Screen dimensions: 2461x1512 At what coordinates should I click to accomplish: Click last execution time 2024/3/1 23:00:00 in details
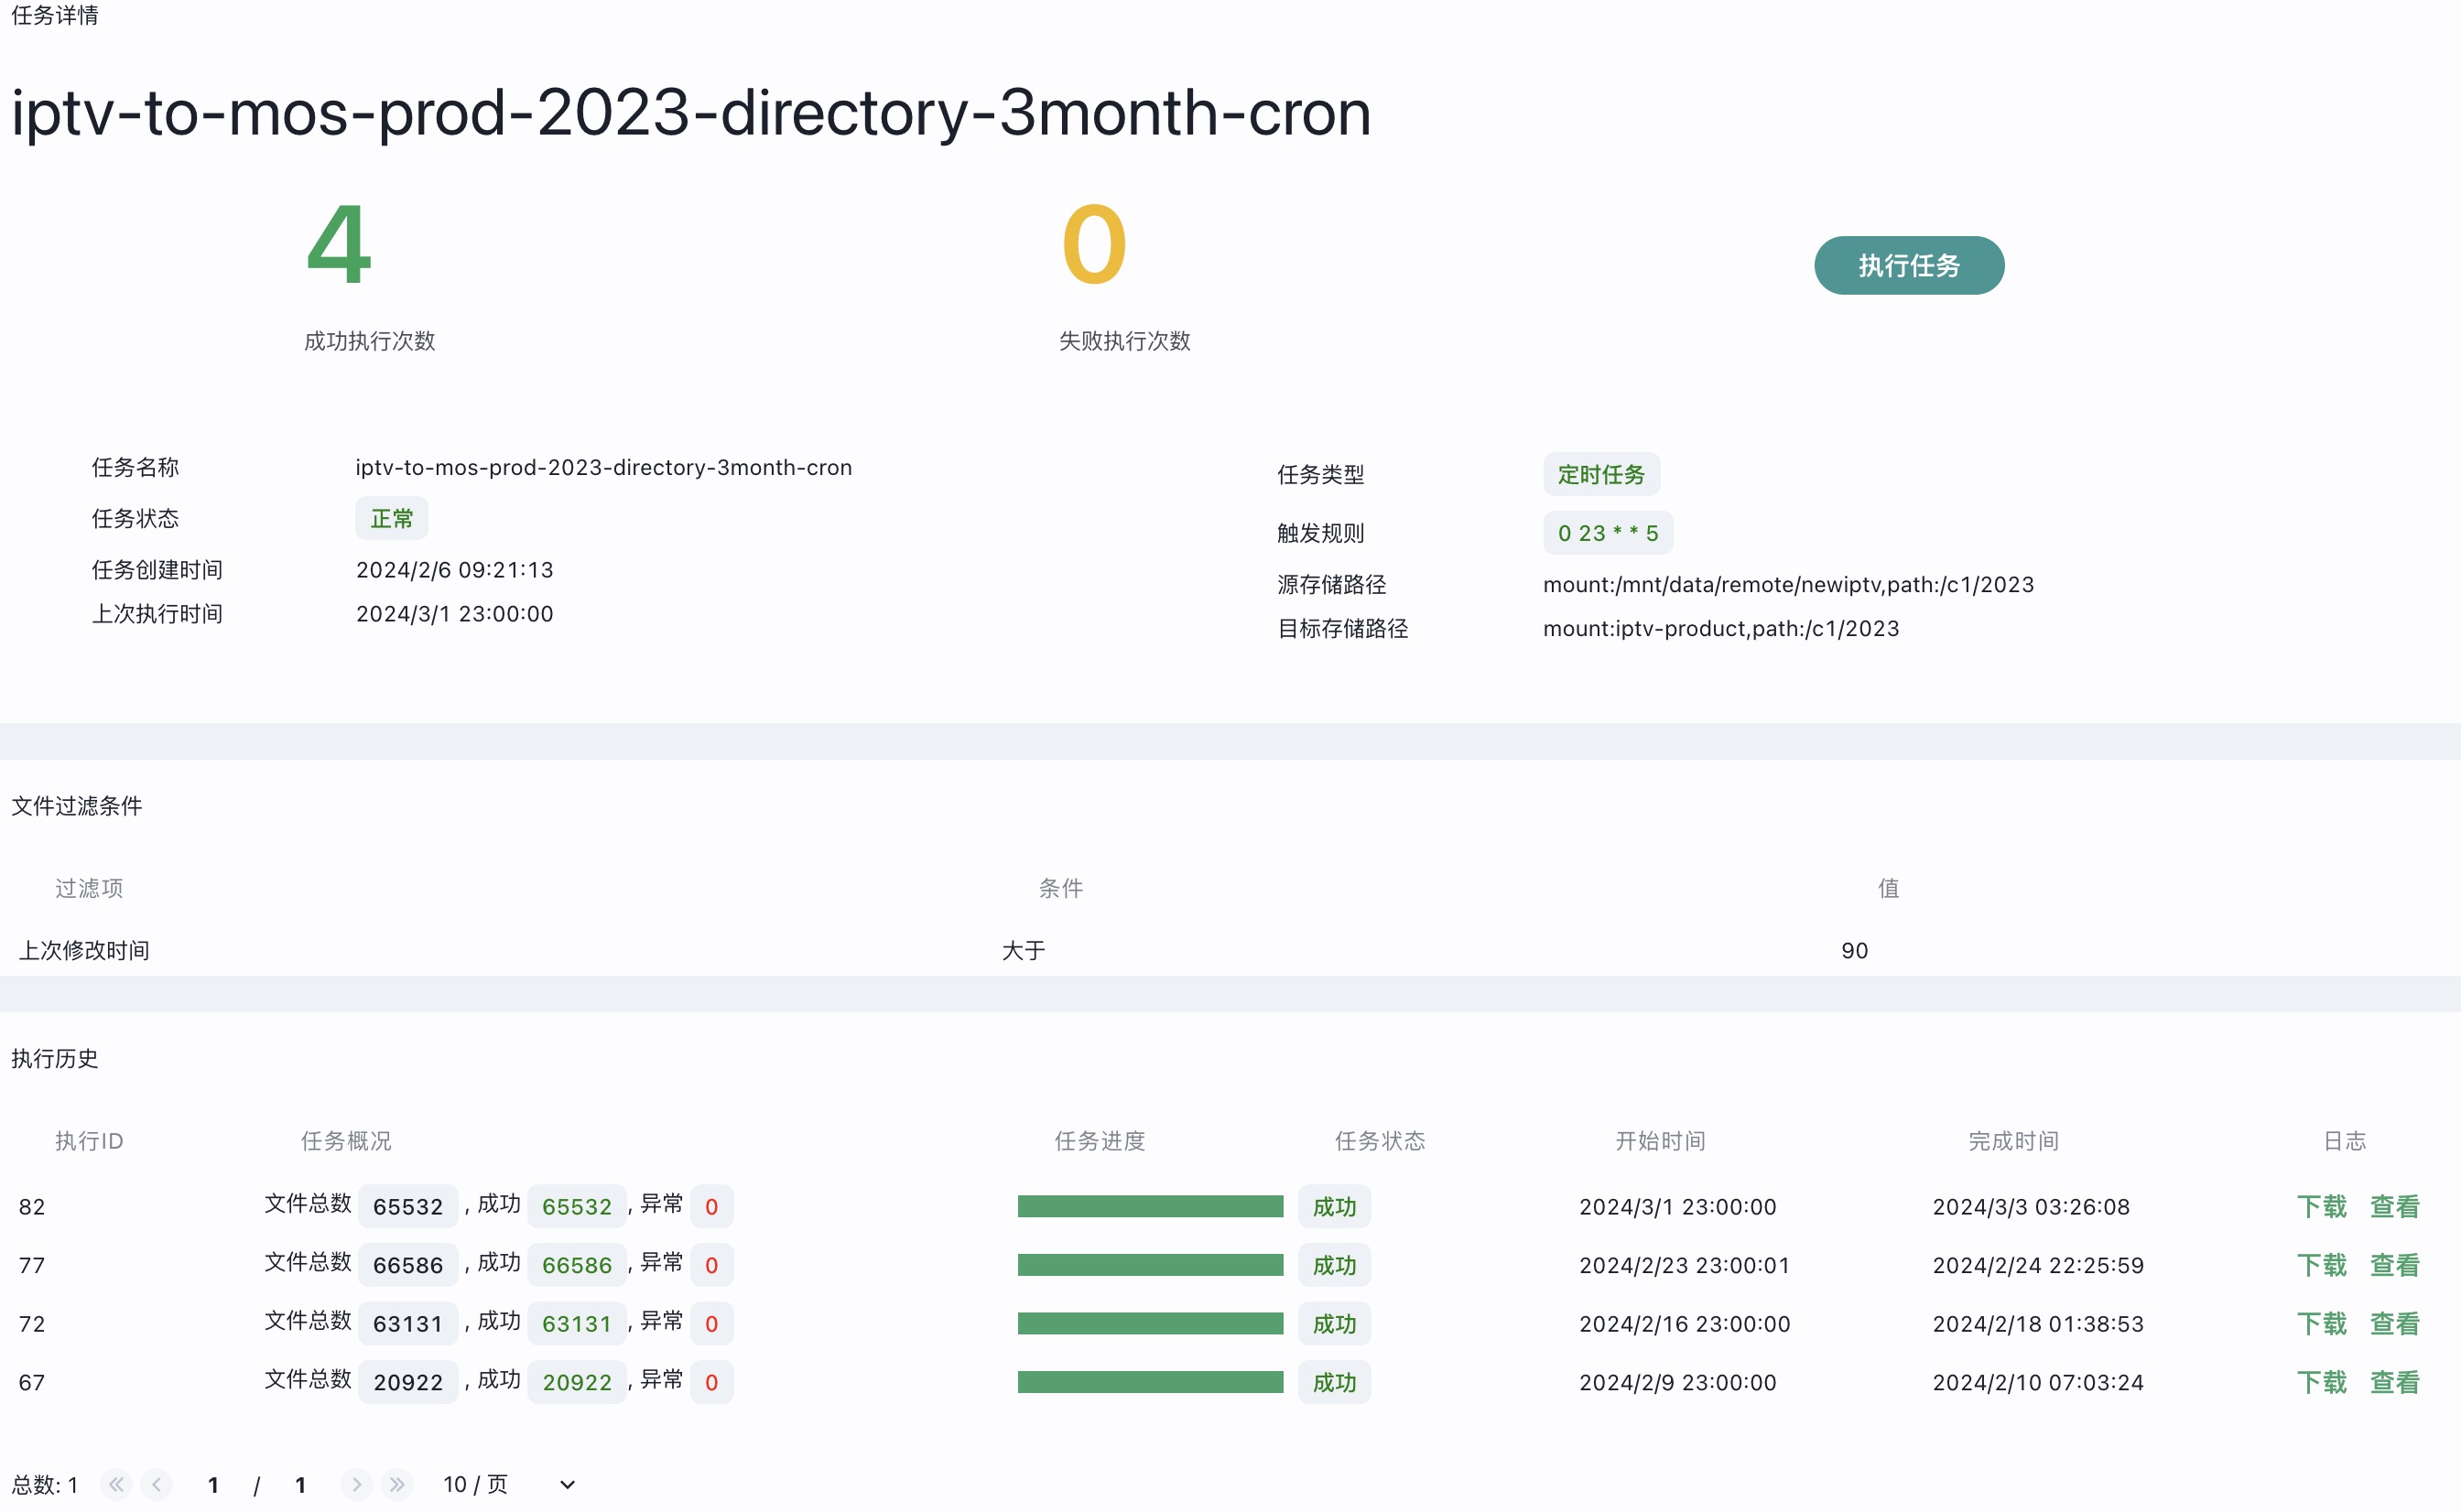tap(455, 613)
